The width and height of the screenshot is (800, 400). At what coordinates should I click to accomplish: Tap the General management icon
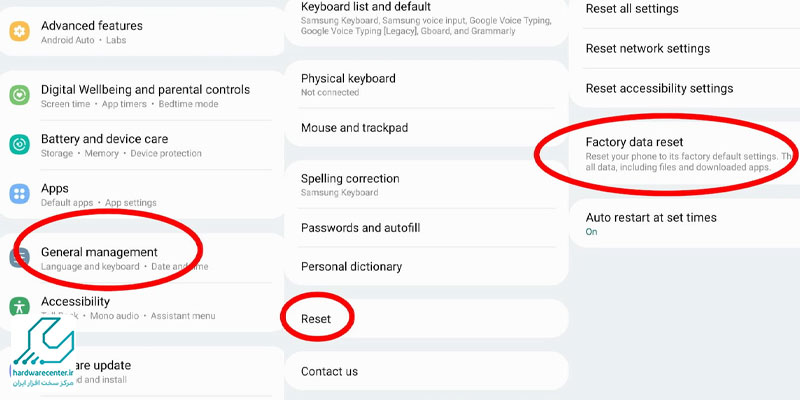tap(20, 258)
